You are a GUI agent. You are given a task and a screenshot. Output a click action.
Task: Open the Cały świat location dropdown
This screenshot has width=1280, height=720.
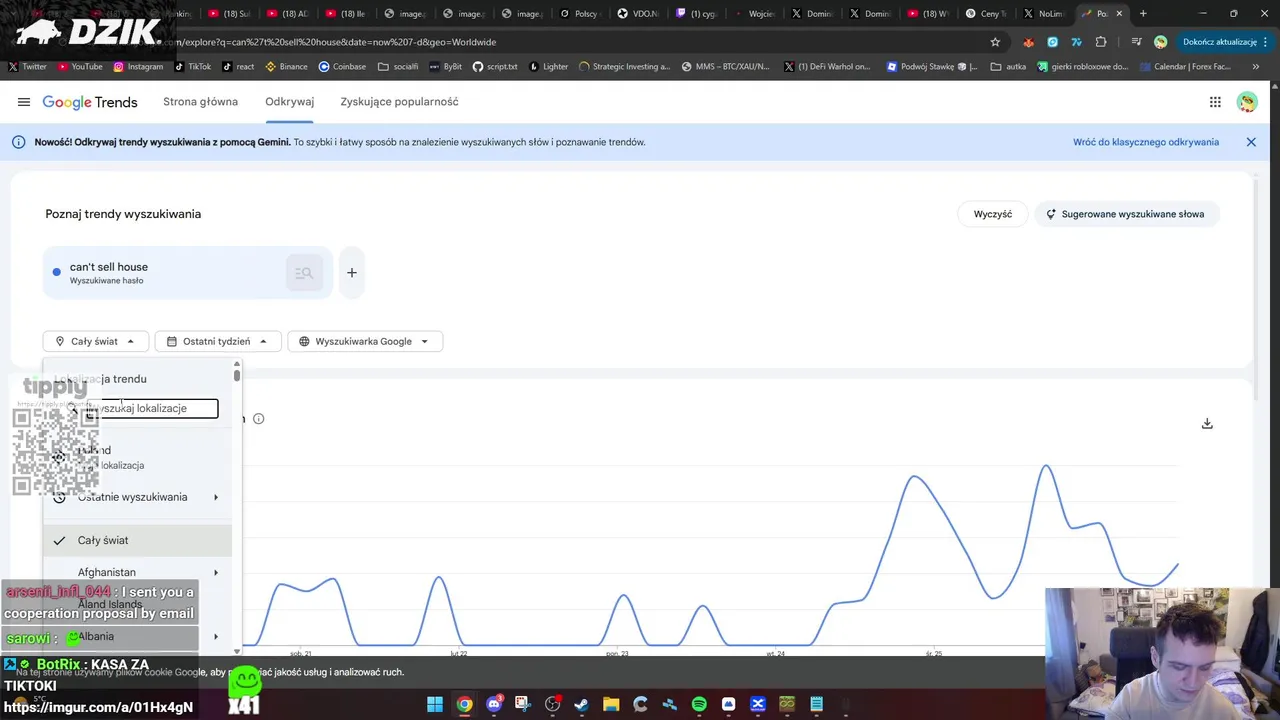tap(95, 341)
